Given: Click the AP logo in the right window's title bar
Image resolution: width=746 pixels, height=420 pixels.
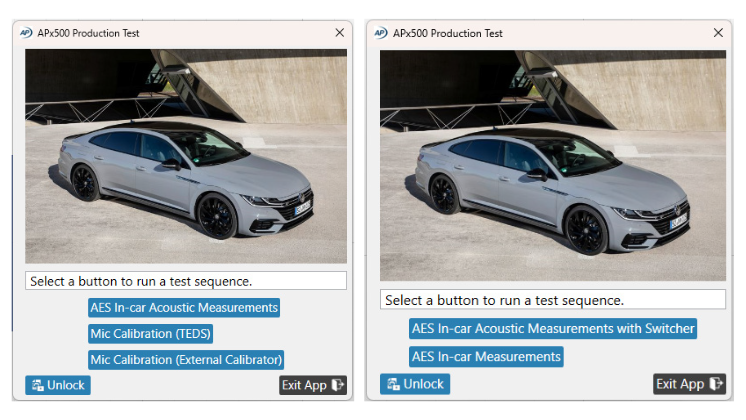Looking at the screenshot, I should 380,32.
